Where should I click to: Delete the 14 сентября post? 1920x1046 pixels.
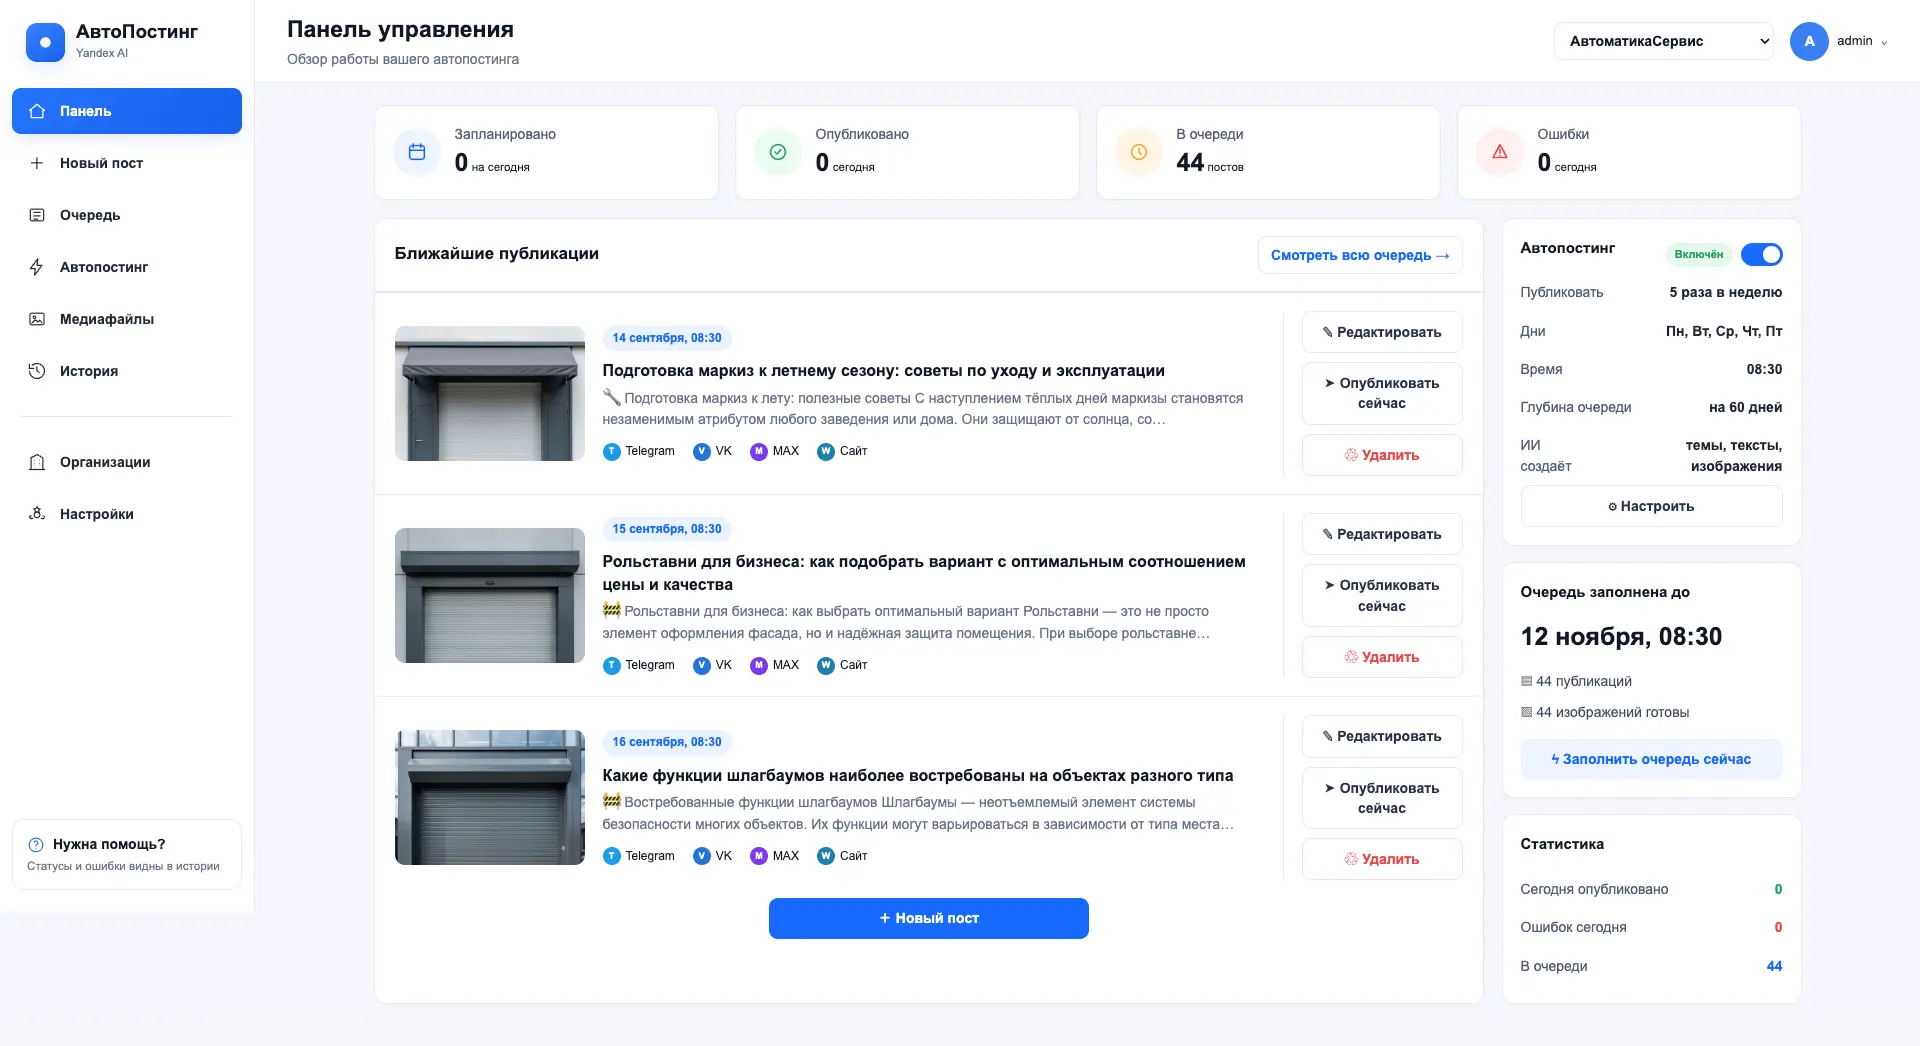pos(1382,455)
